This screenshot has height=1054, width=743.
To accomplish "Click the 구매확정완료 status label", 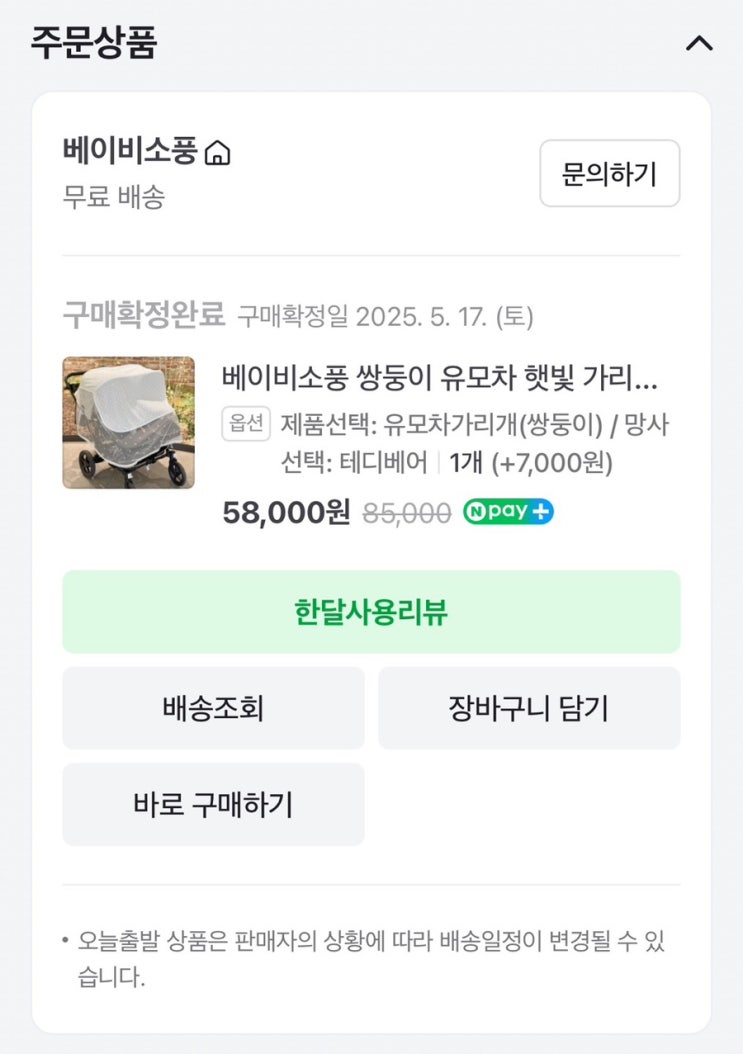I will [x=144, y=316].
